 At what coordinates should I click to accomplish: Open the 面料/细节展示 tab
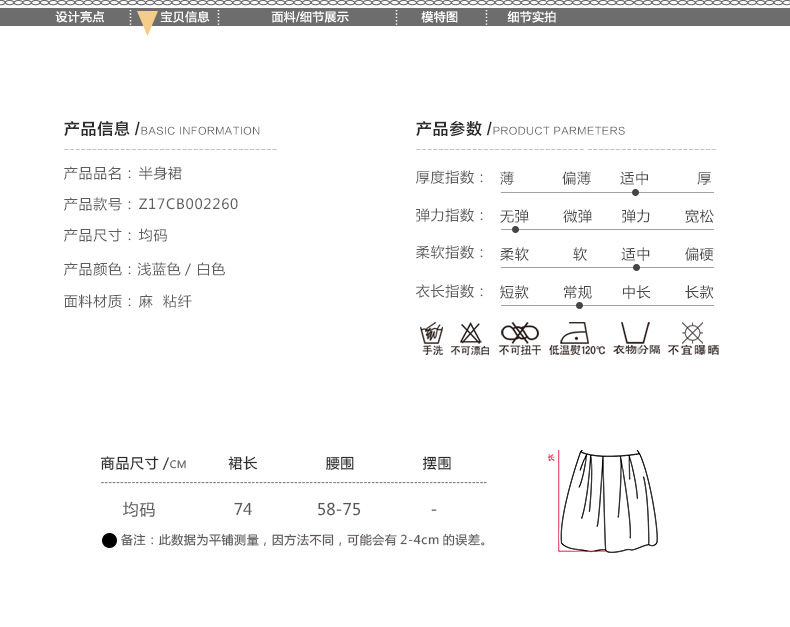pyautogui.click(x=310, y=17)
